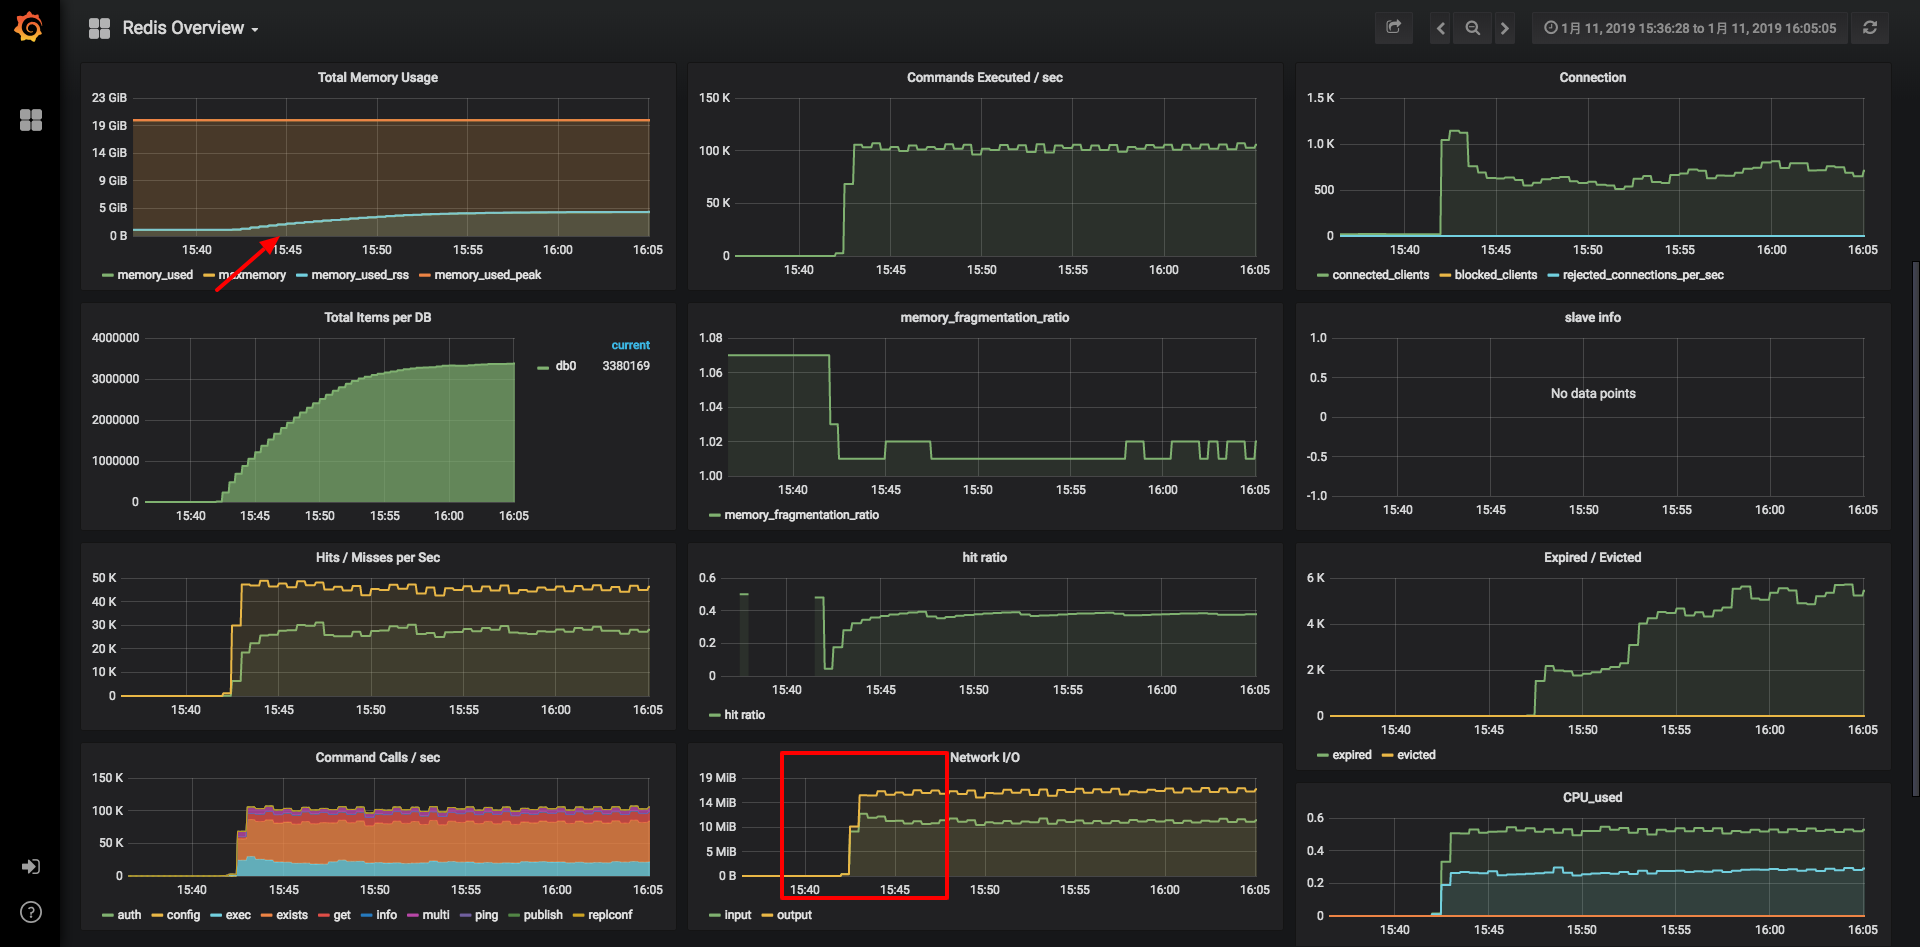Toggle db0 legend series
The height and width of the screenshot is (947, 1920).
pos(566,366)
